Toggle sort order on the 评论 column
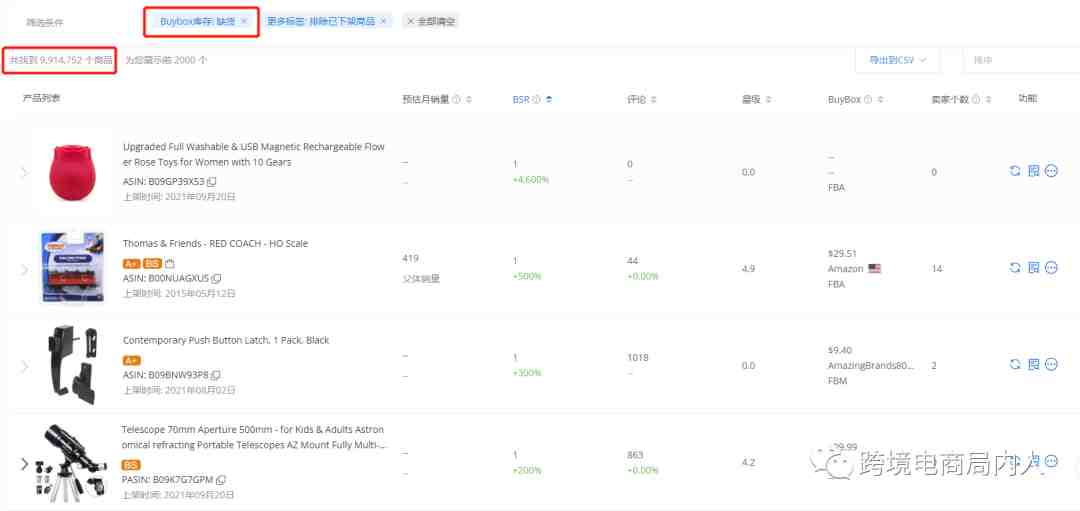 pos(655,99)
